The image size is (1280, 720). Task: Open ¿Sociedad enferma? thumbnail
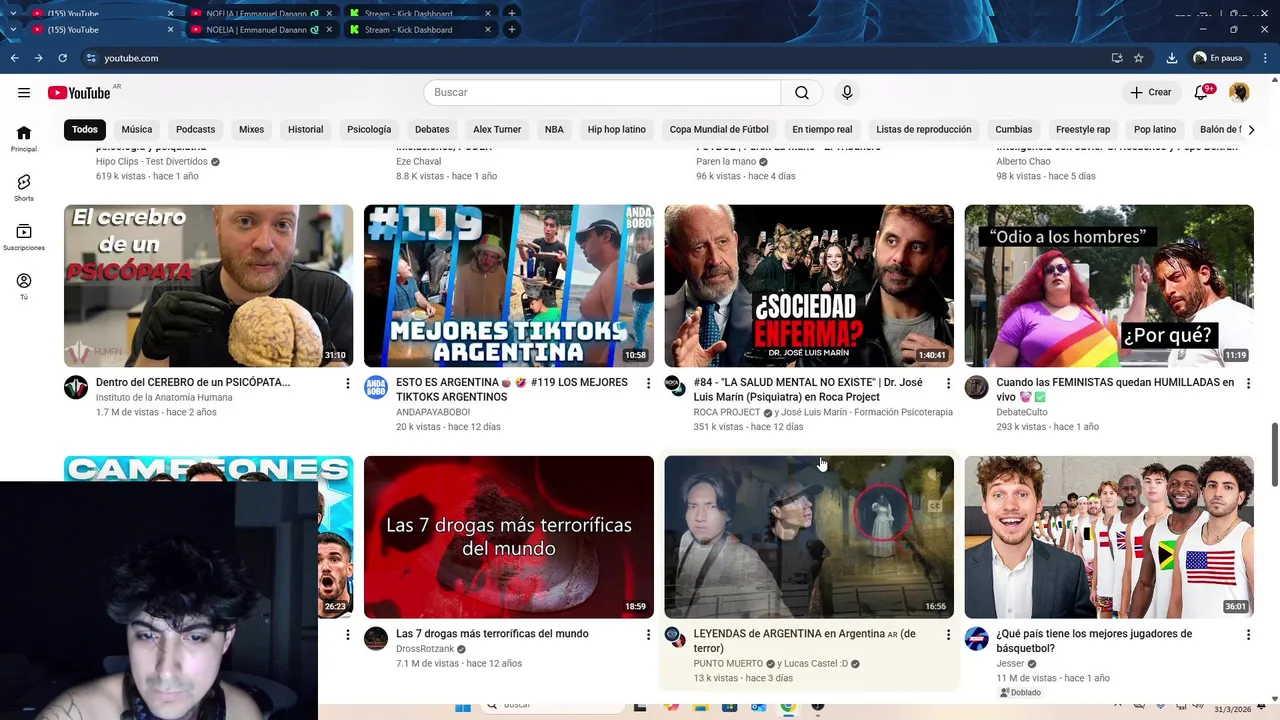[x=809, y=286]
